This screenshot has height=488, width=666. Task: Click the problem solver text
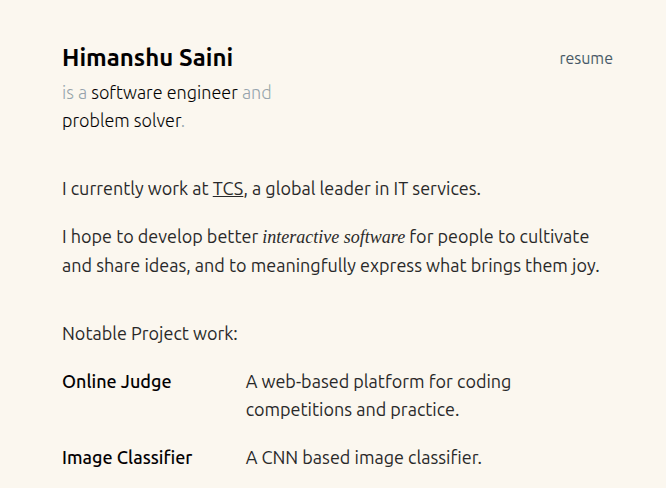(x=122, y=121)
